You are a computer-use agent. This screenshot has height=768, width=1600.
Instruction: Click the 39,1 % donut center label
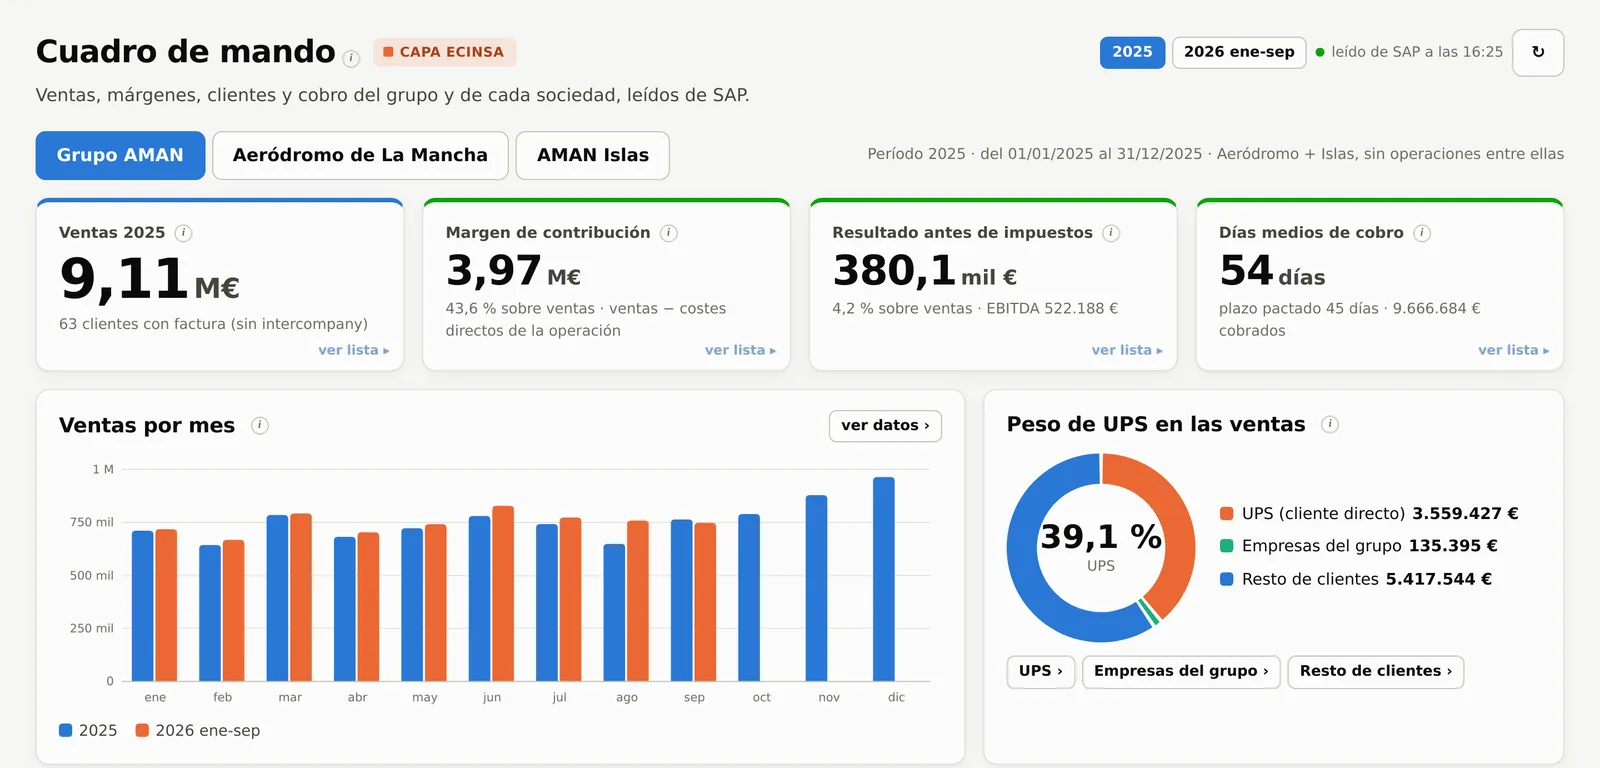pyautogui.click(x=1101, y=537)
